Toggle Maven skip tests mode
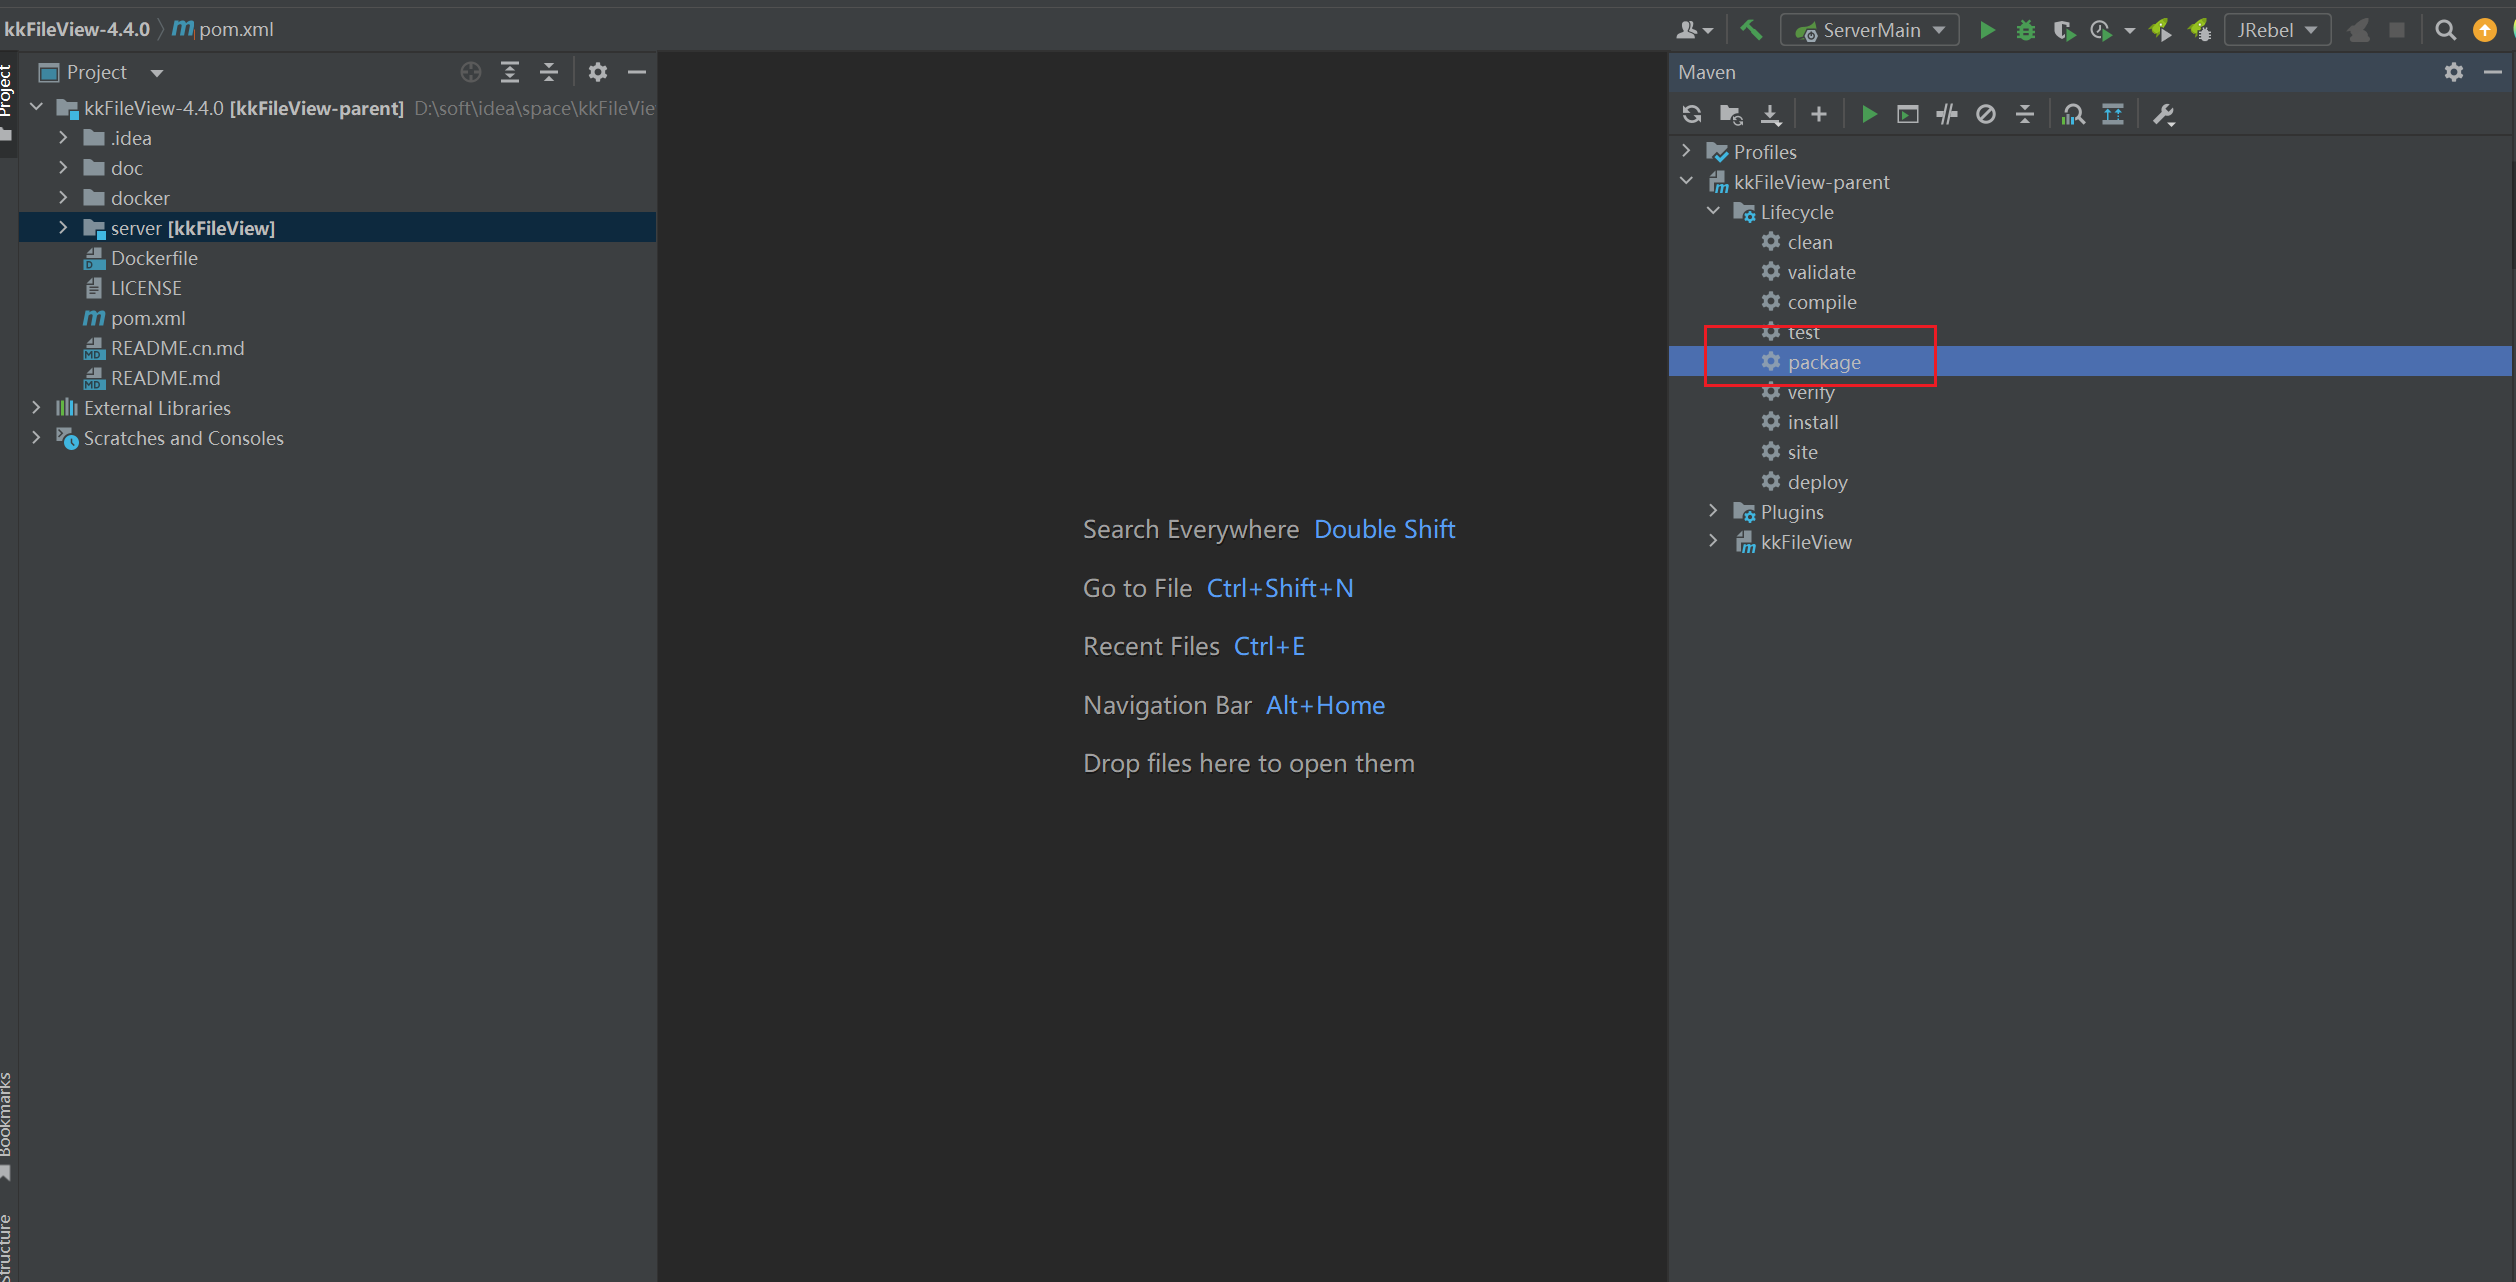 (x=1986, y=114)
